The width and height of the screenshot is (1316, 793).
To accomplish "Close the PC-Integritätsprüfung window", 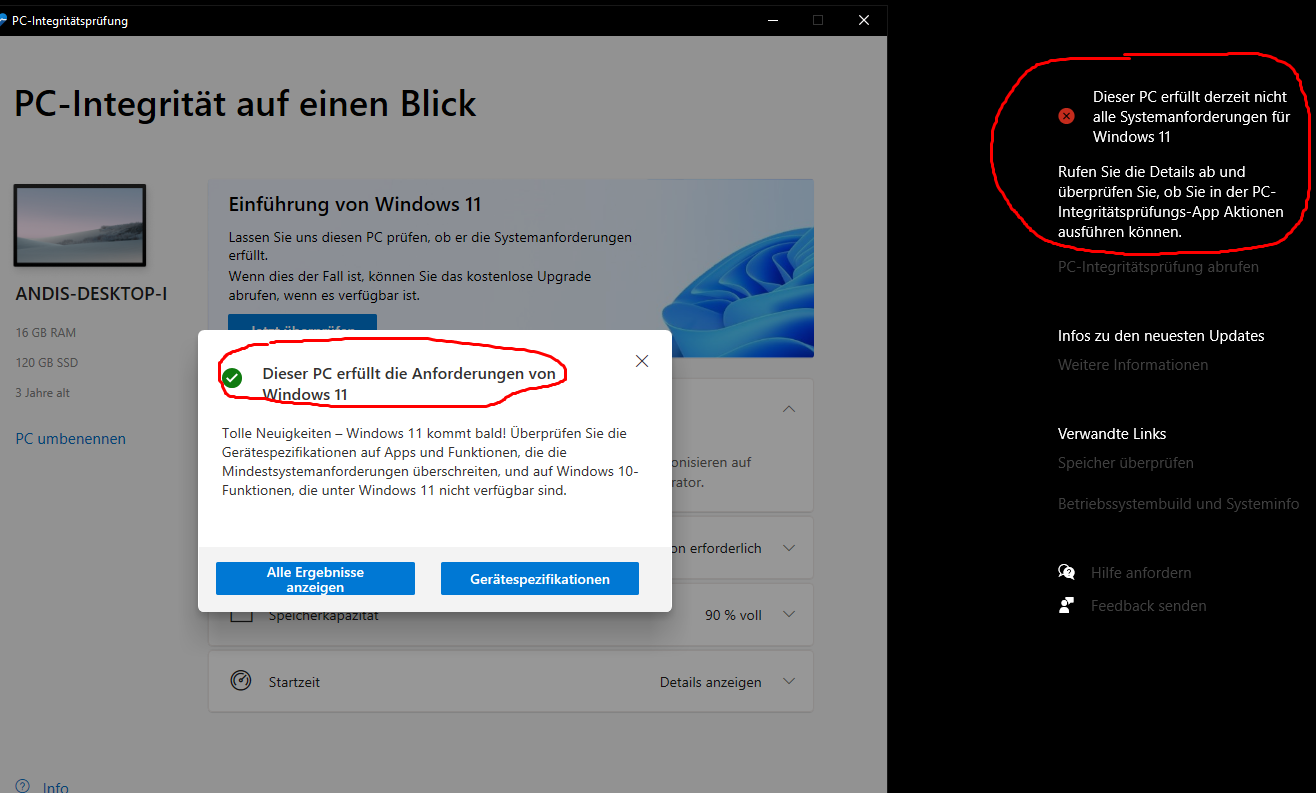I will (864, 20).
